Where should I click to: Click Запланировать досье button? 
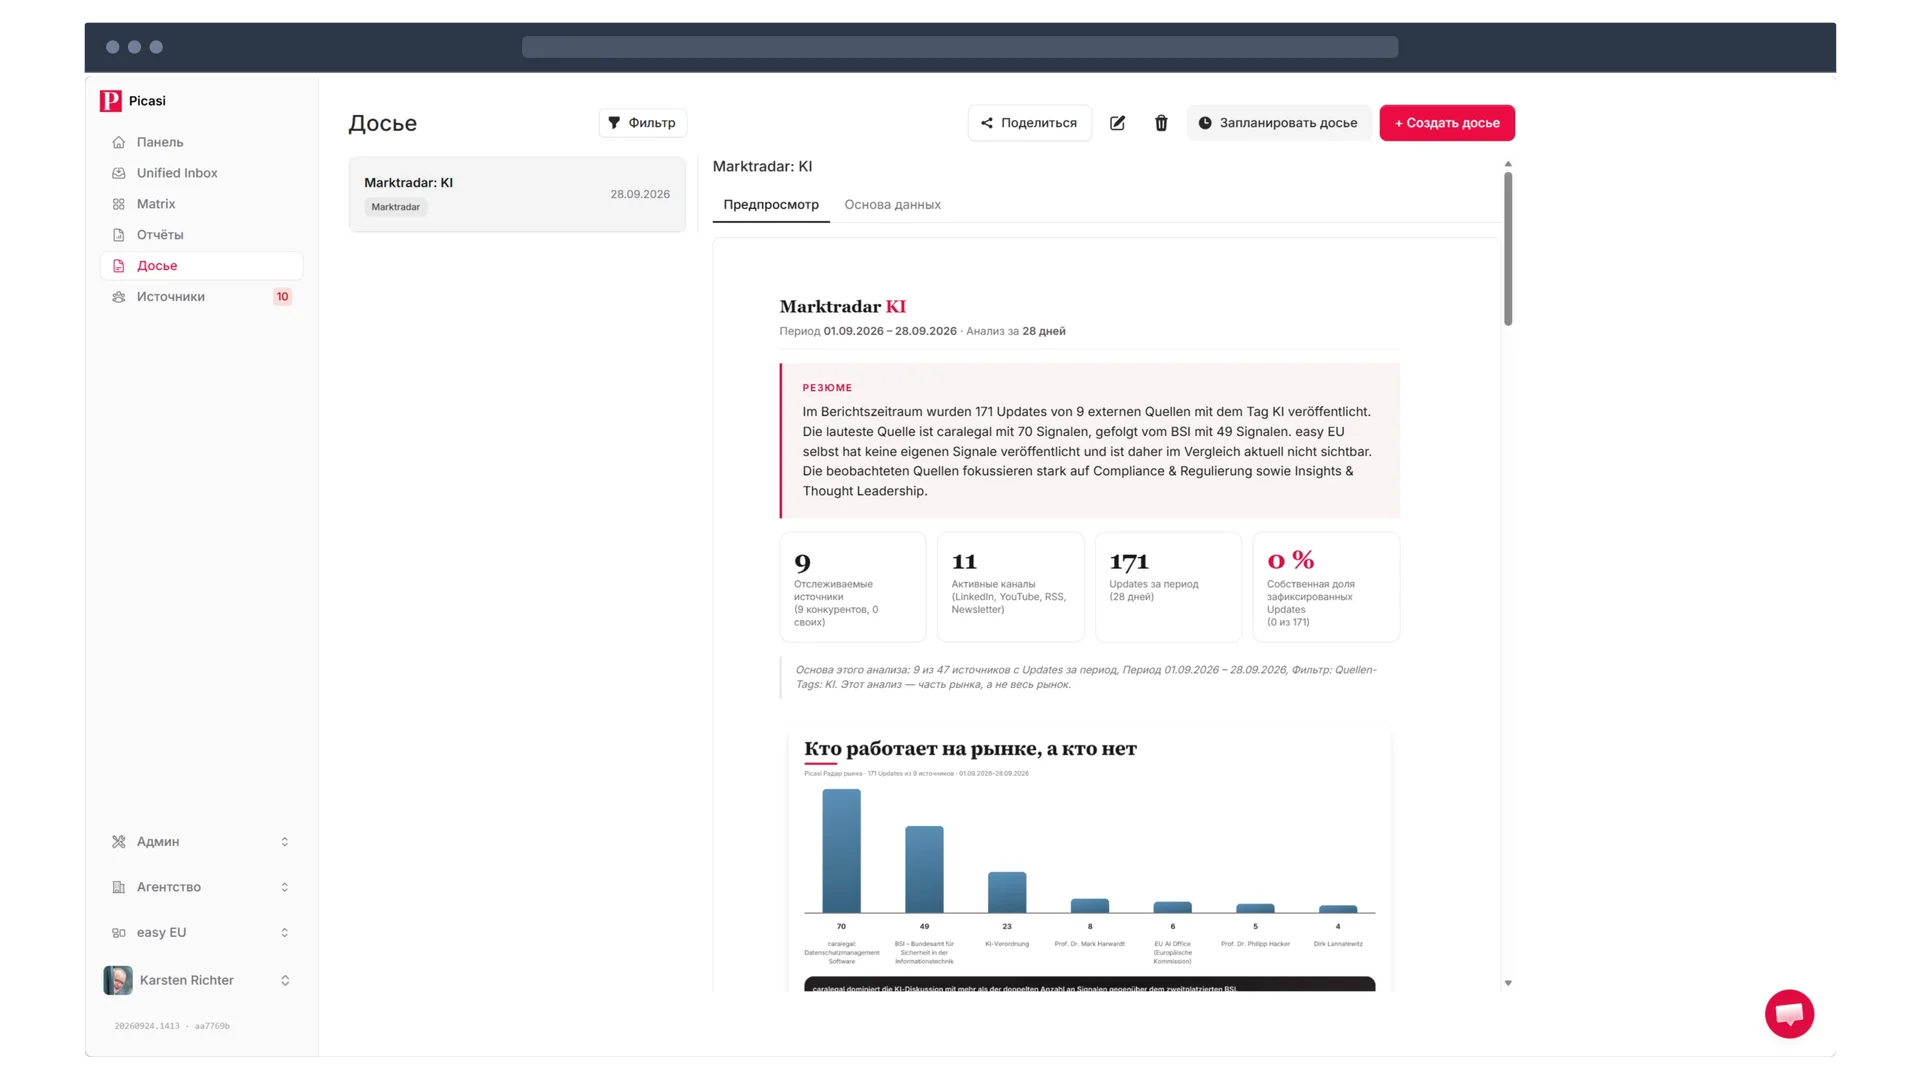[1278, 123]
